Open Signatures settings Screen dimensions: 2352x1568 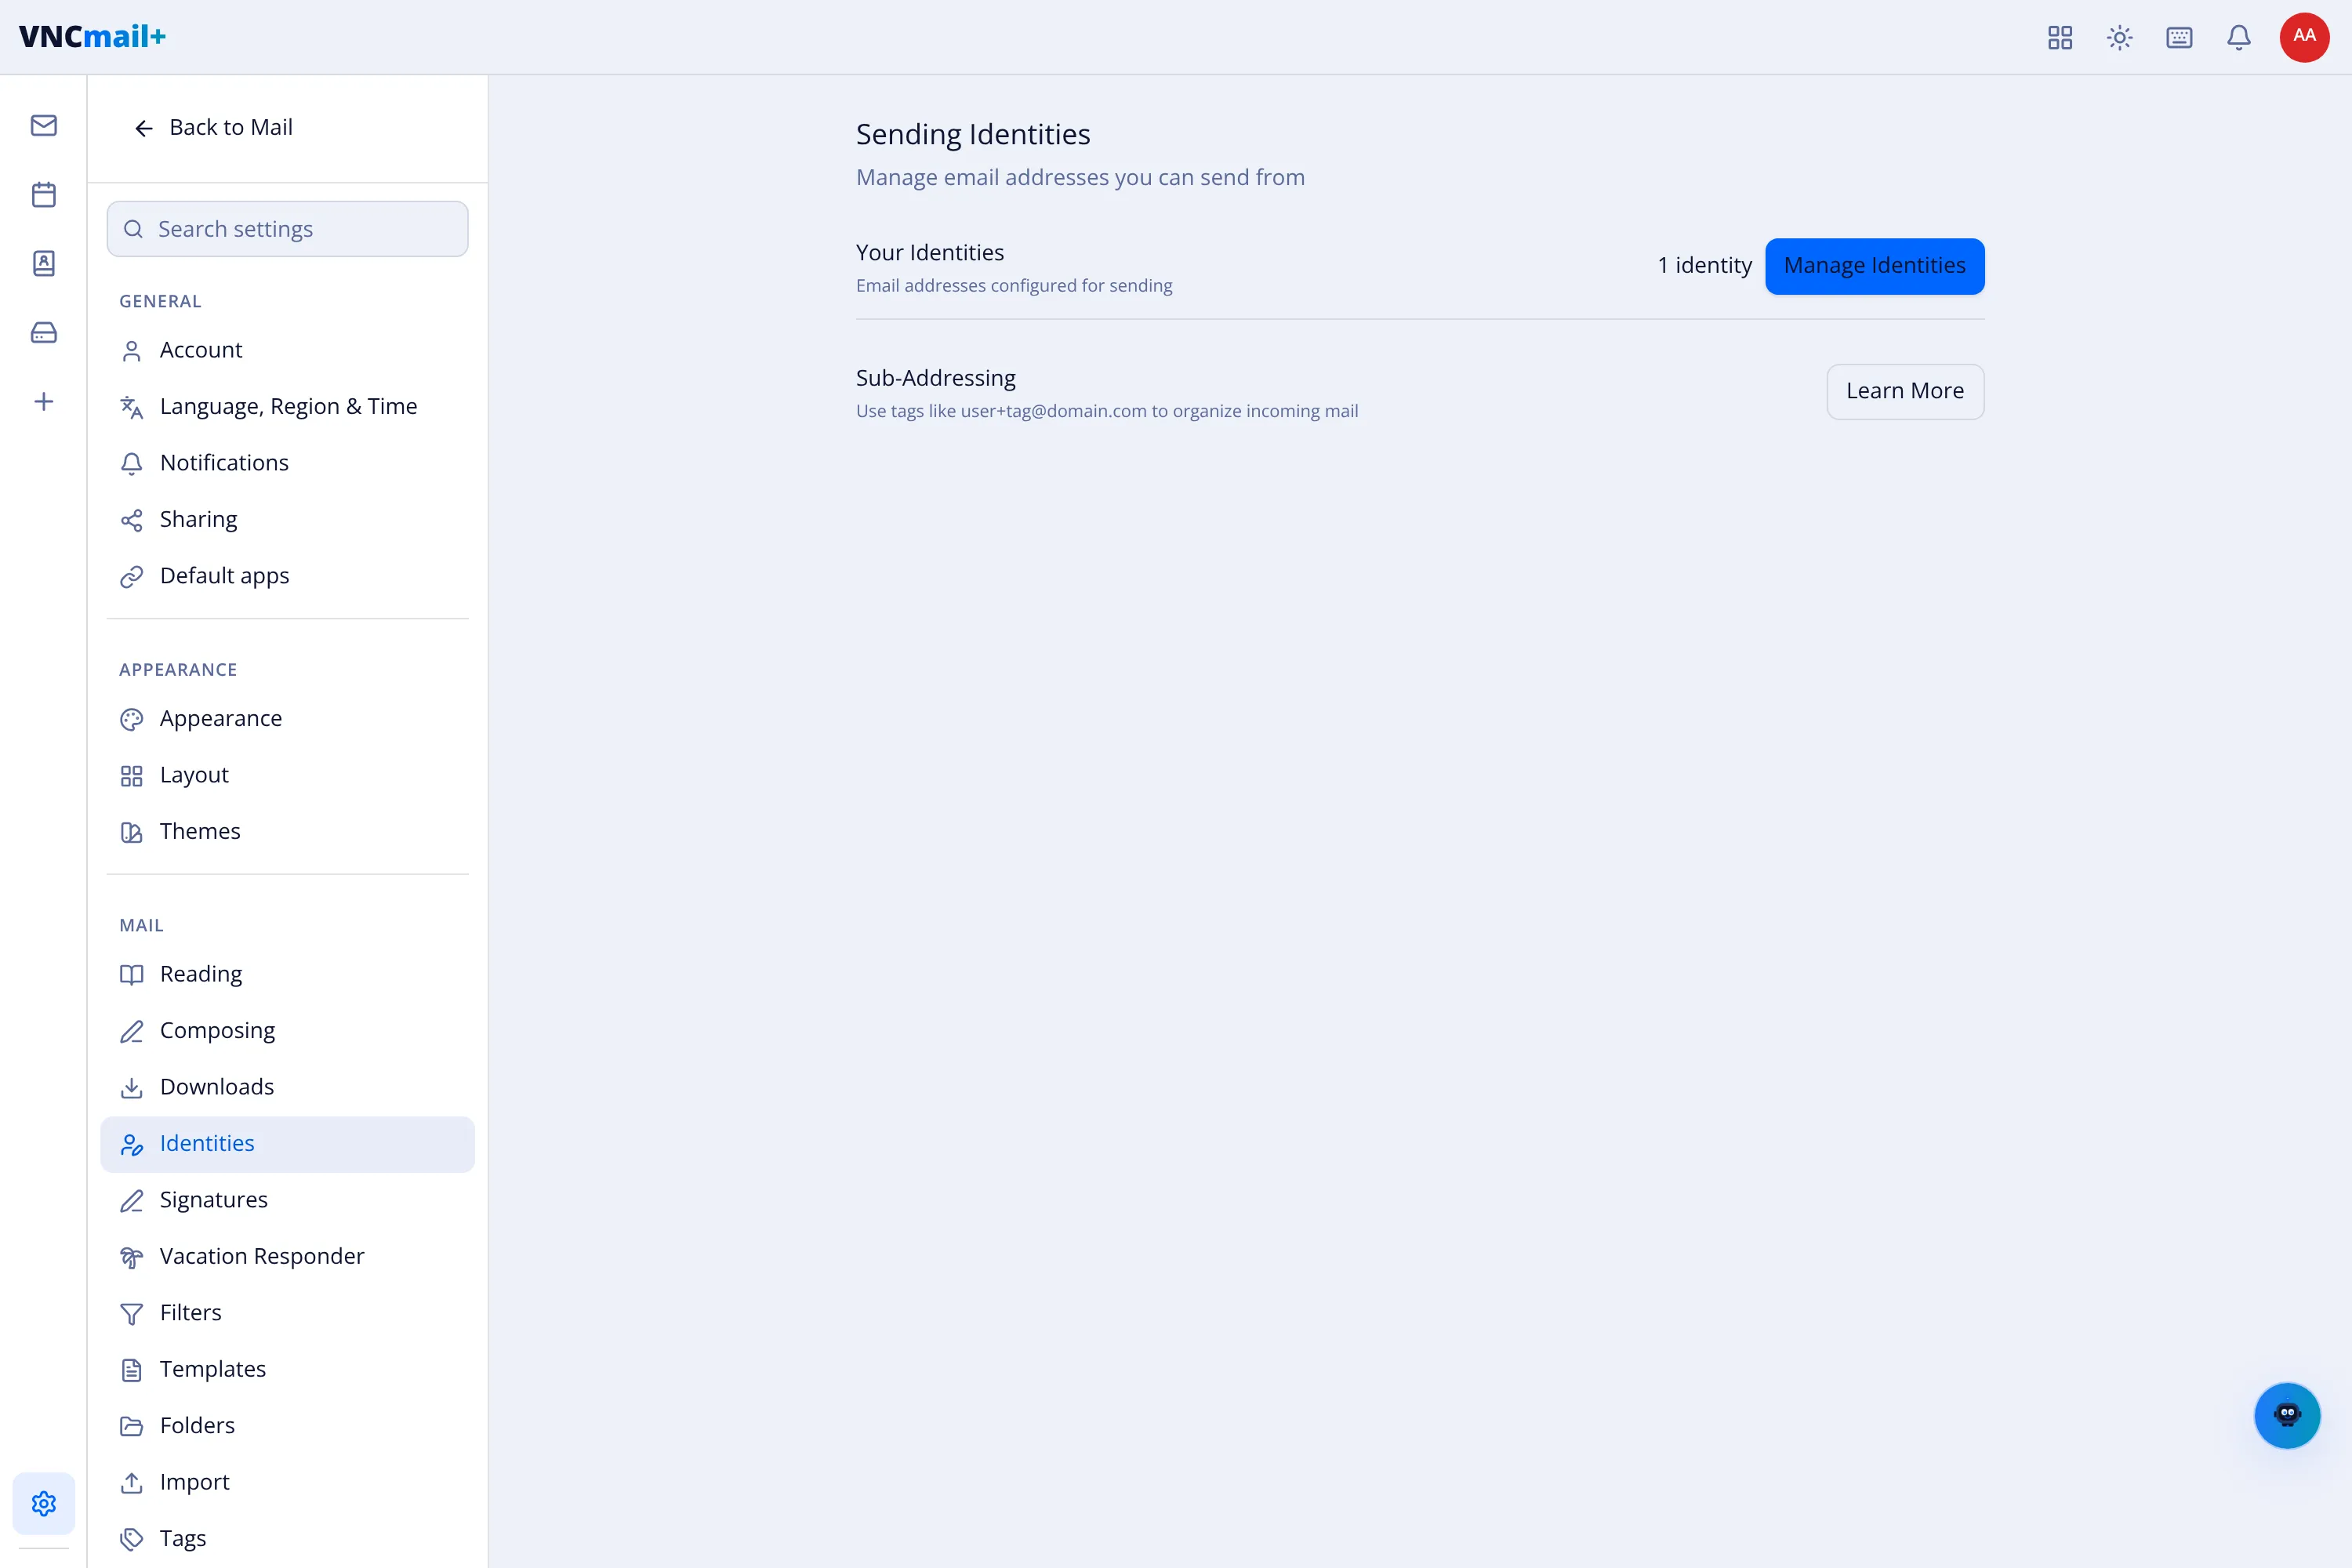pyautogui.click(x=288, y=1200)
